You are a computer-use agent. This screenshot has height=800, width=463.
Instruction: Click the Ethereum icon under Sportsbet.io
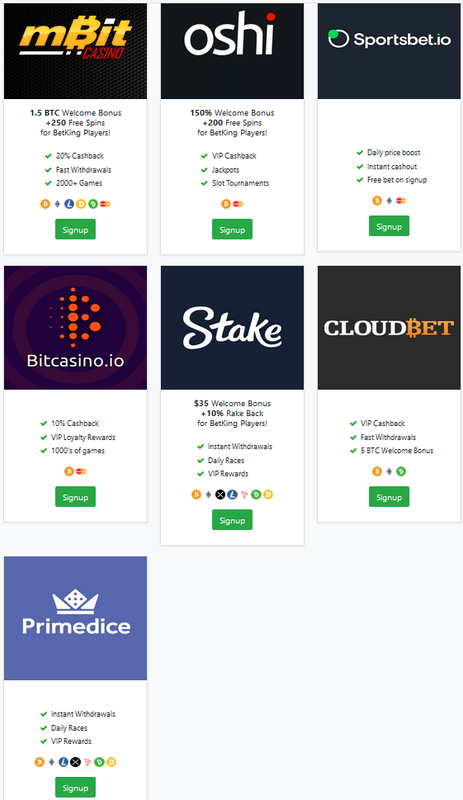(x=389, y=201)
